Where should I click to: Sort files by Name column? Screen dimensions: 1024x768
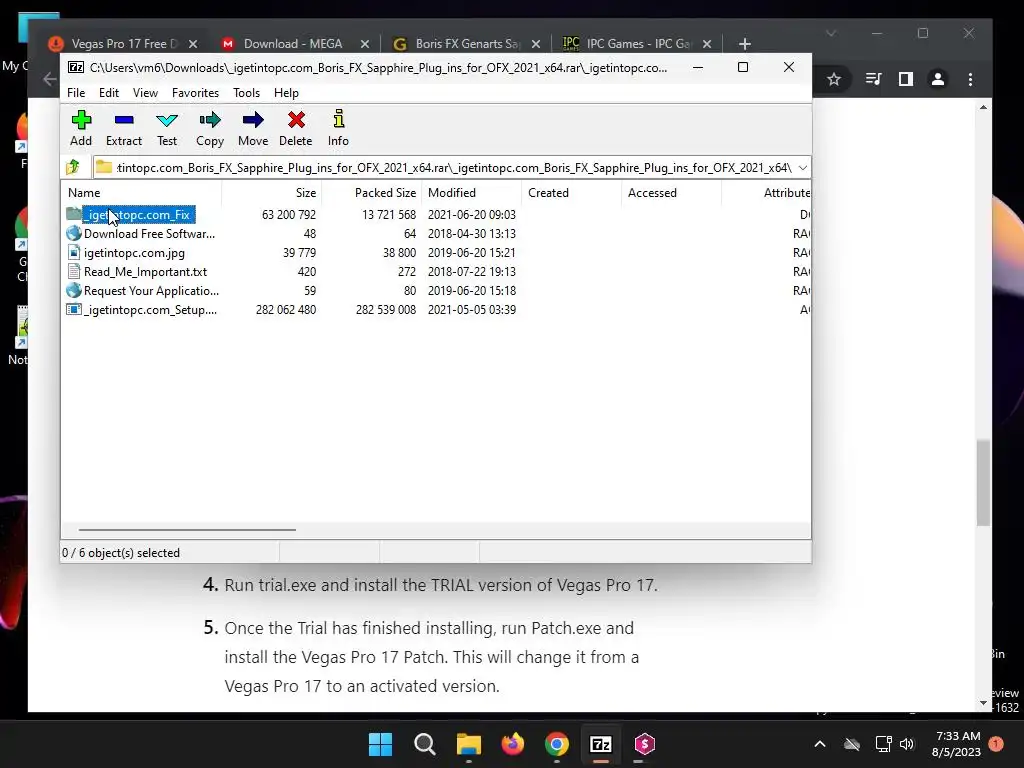click(141, 193)
